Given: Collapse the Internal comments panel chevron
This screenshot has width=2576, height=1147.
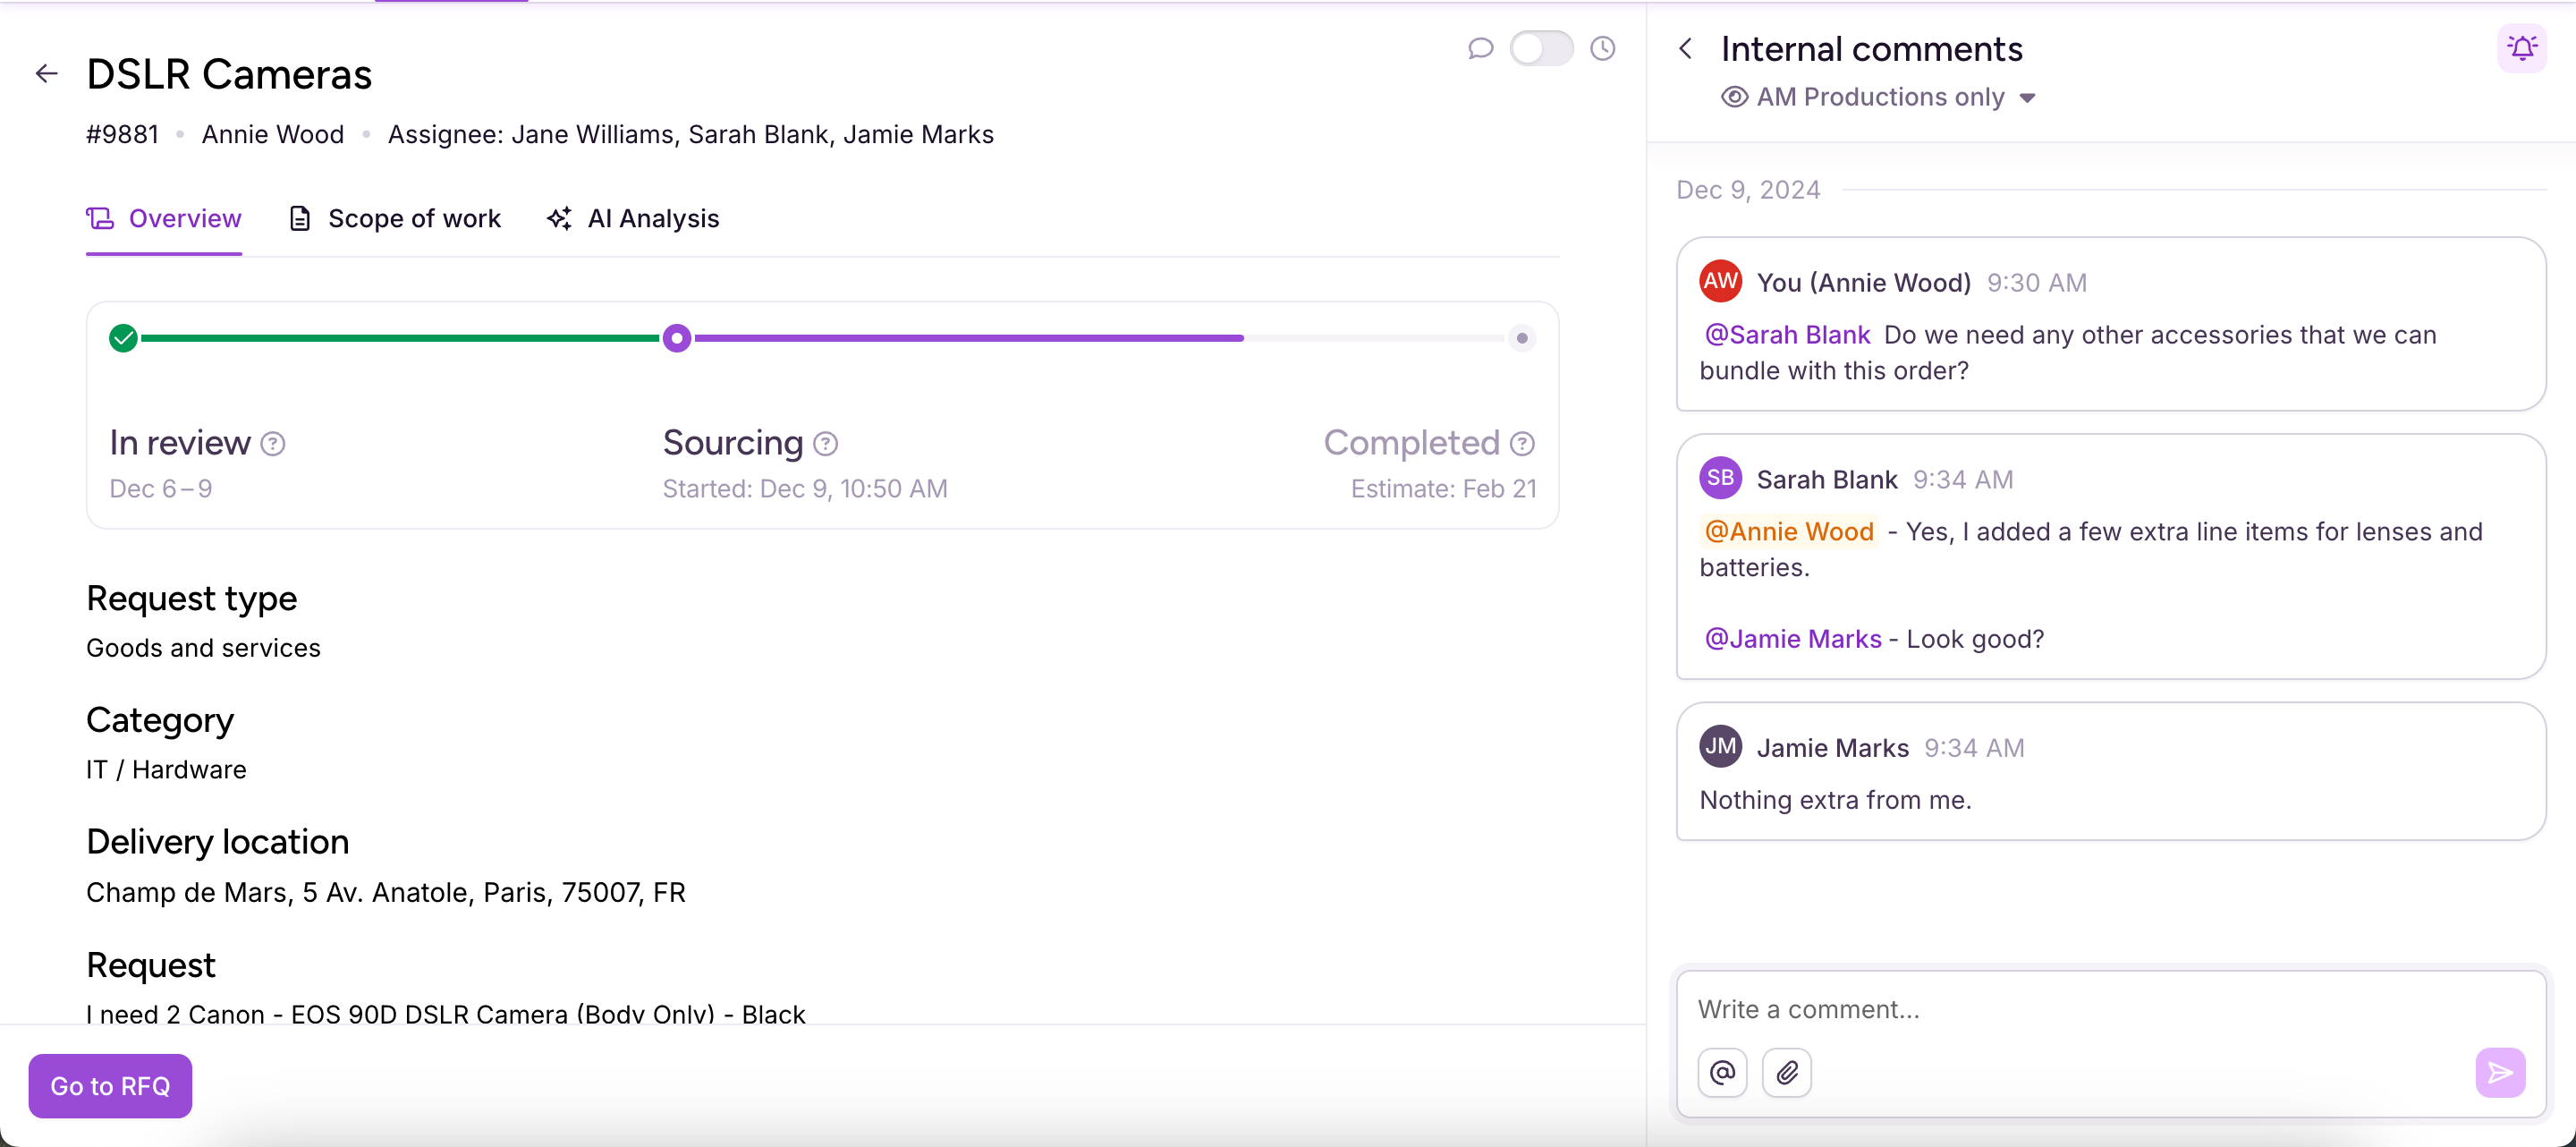Looking at the screenshot, I should 1686,48.
